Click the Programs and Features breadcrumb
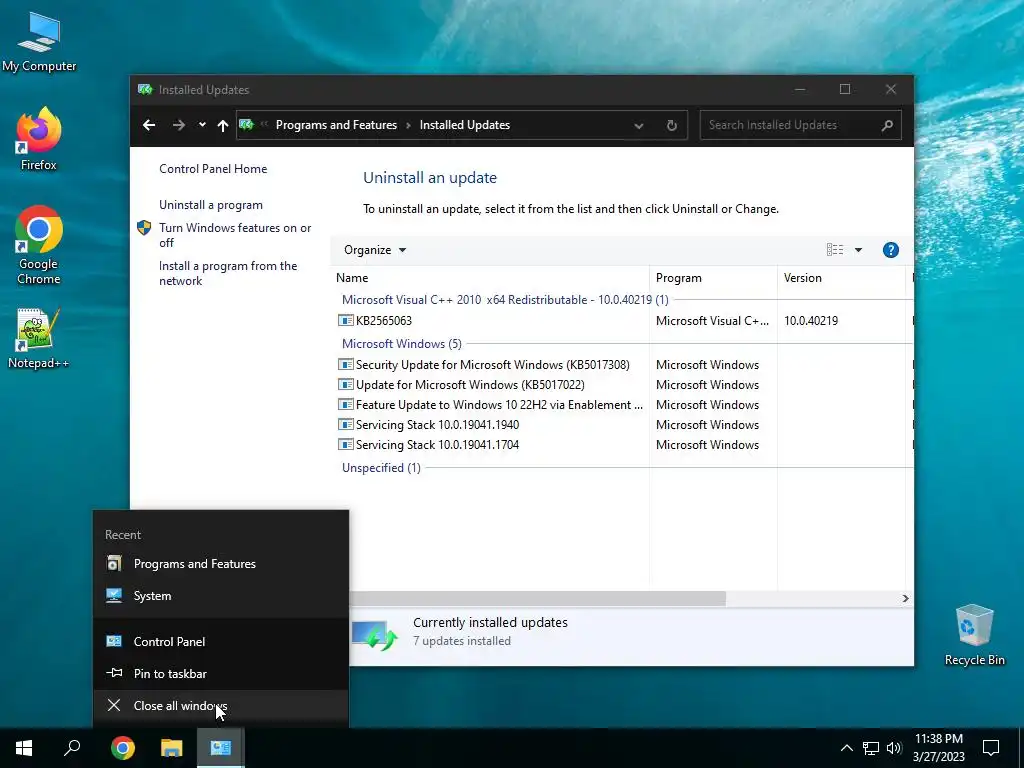1024x768 pixels. click(336, 125)
